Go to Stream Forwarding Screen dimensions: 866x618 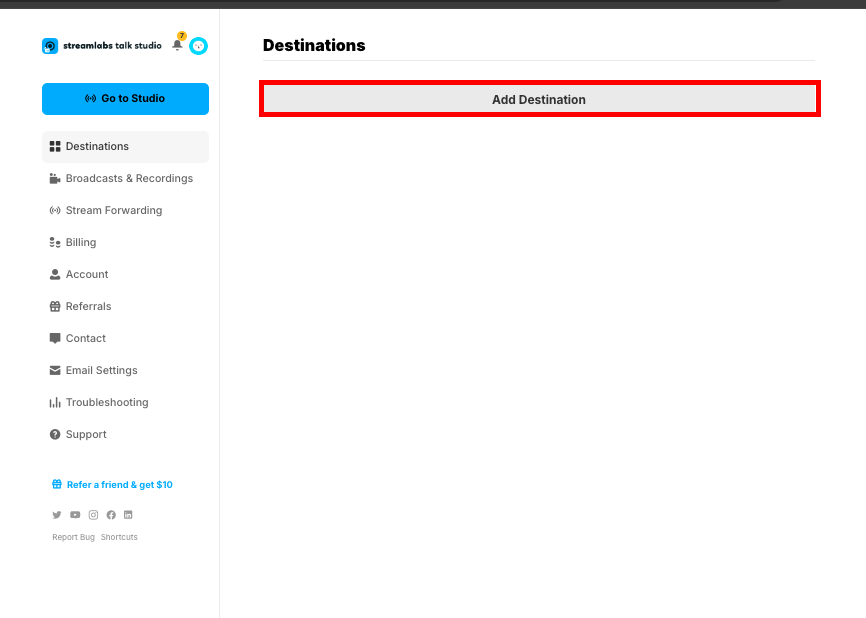(113, 210)
